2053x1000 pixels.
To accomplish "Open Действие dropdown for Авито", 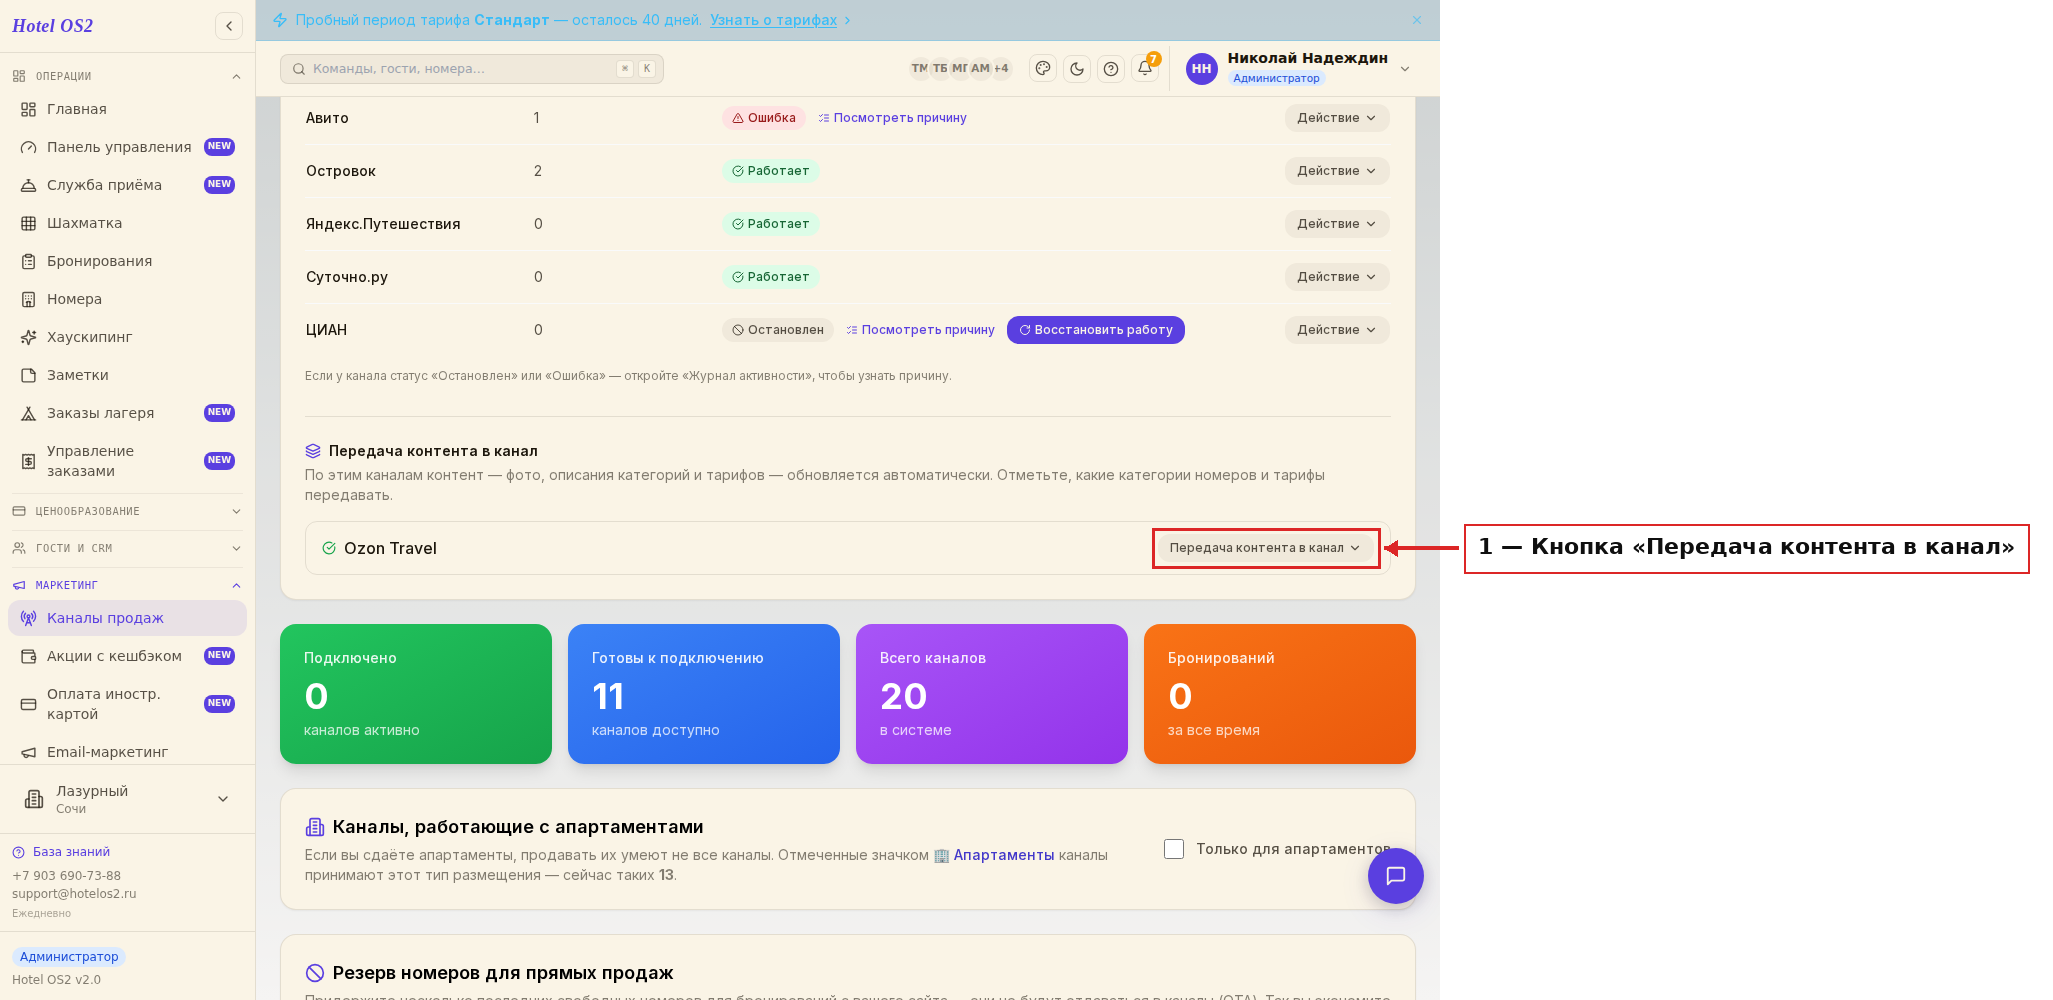I will [x=1337, y=118].
